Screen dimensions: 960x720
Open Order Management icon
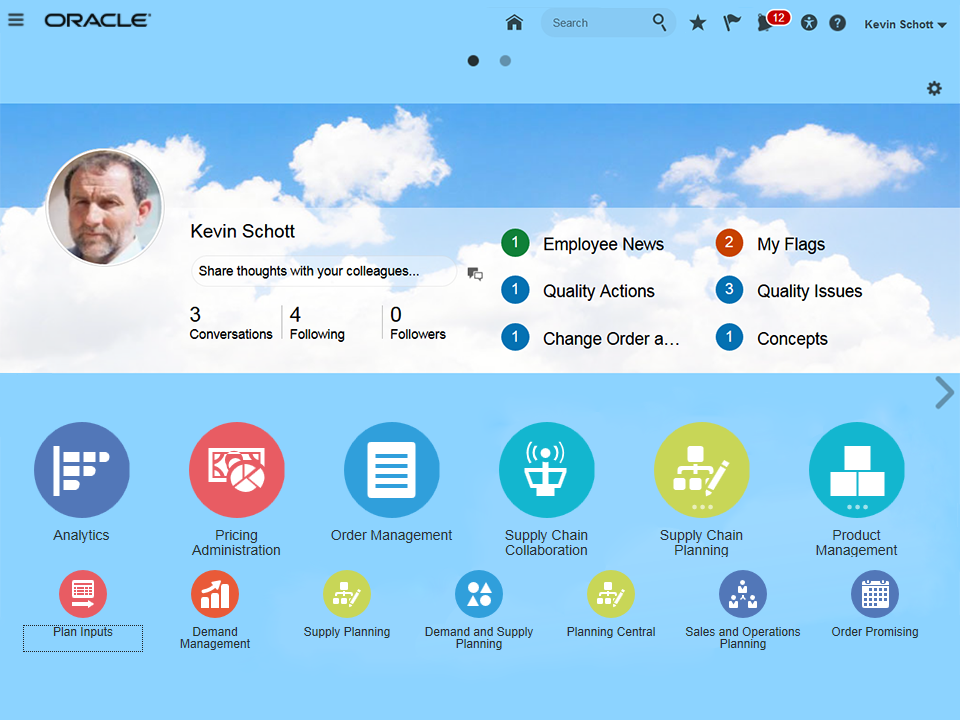point(391,470)
